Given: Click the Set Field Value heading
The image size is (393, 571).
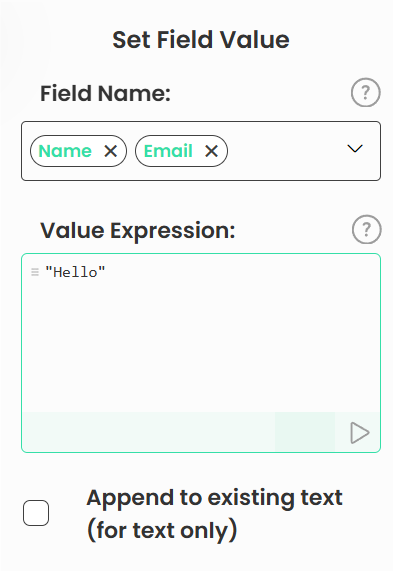Looking at the screenshot, I should click(201, 39).
